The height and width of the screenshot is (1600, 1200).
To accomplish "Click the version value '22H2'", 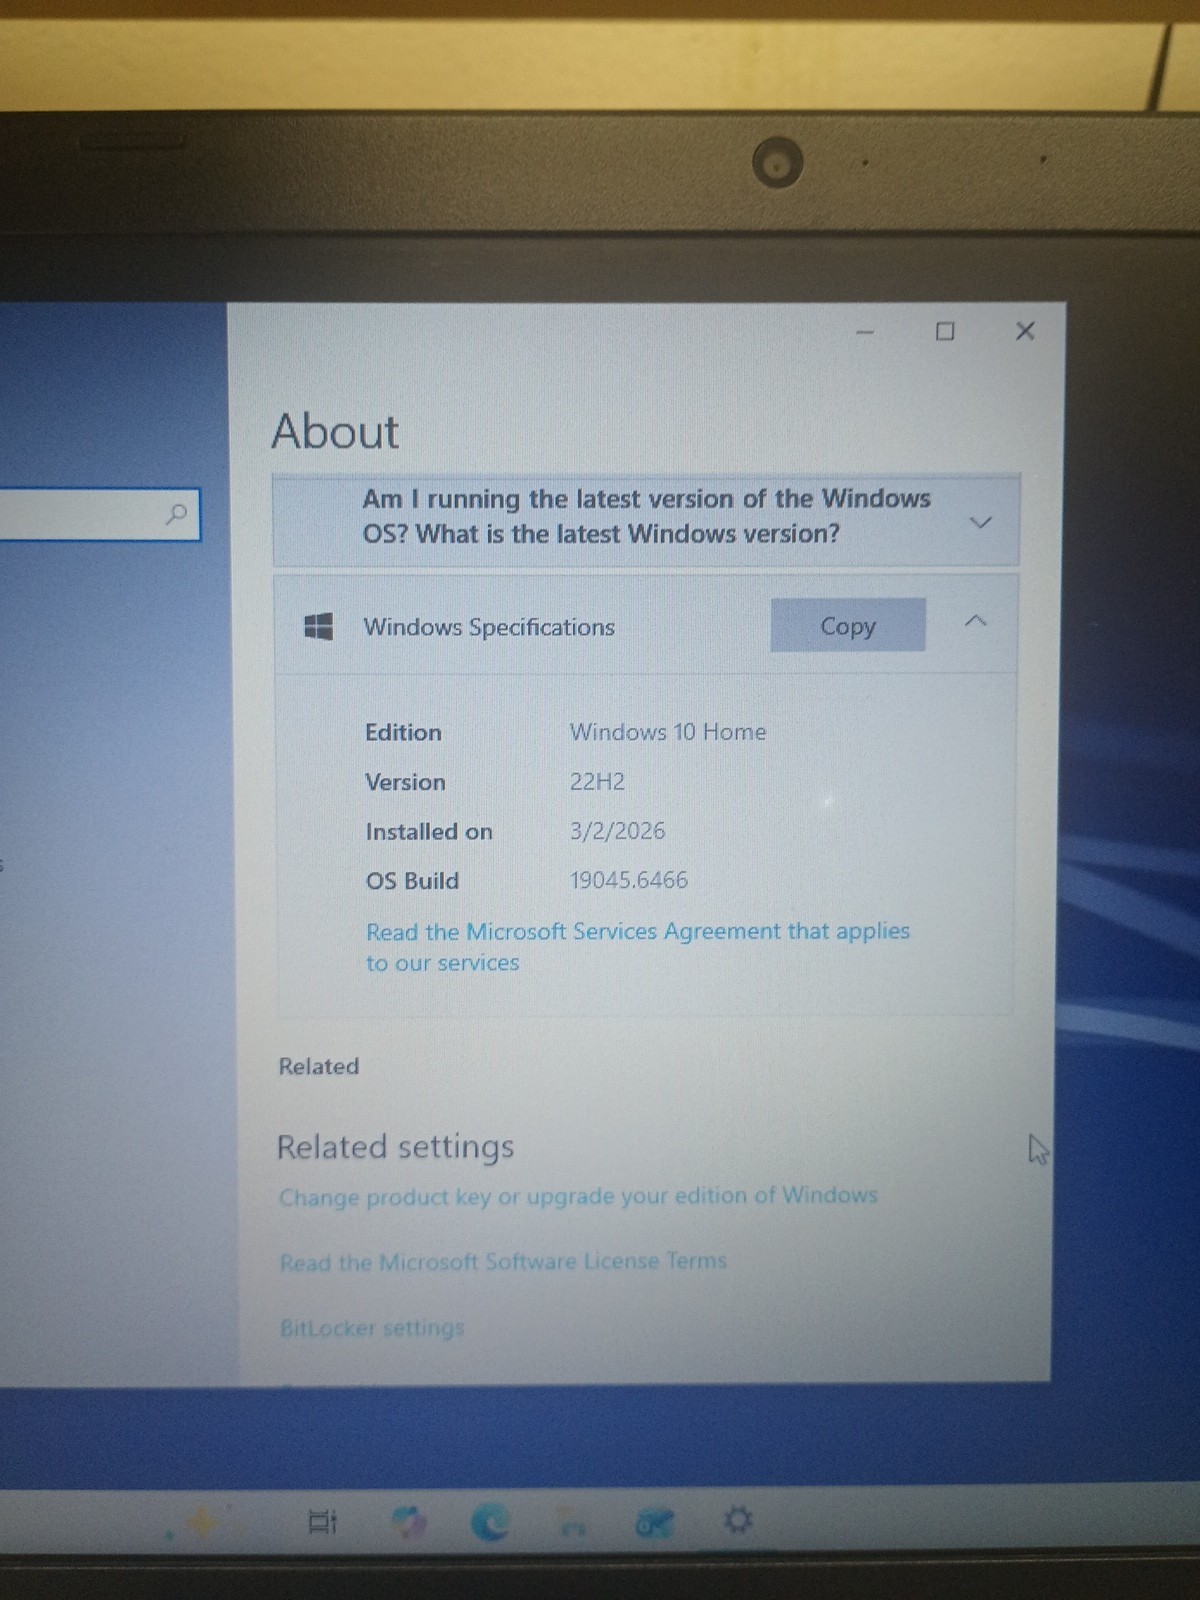I will (x=597, y=781).
